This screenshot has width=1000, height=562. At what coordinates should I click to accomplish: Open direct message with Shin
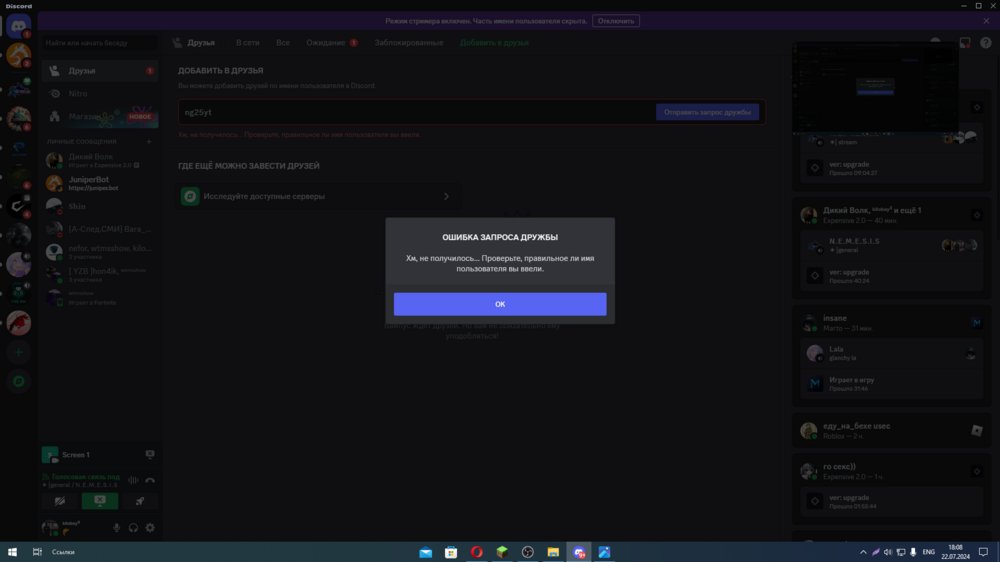pos(100,207)
